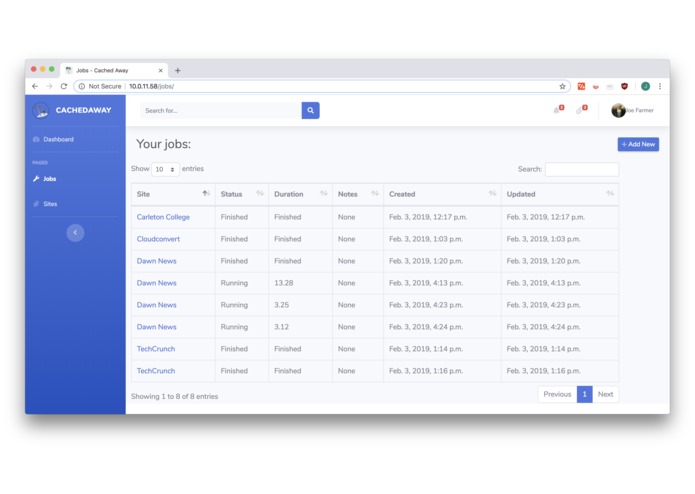Open the Cloudconvert job link

pyautogui.click(x=158, y=239)
